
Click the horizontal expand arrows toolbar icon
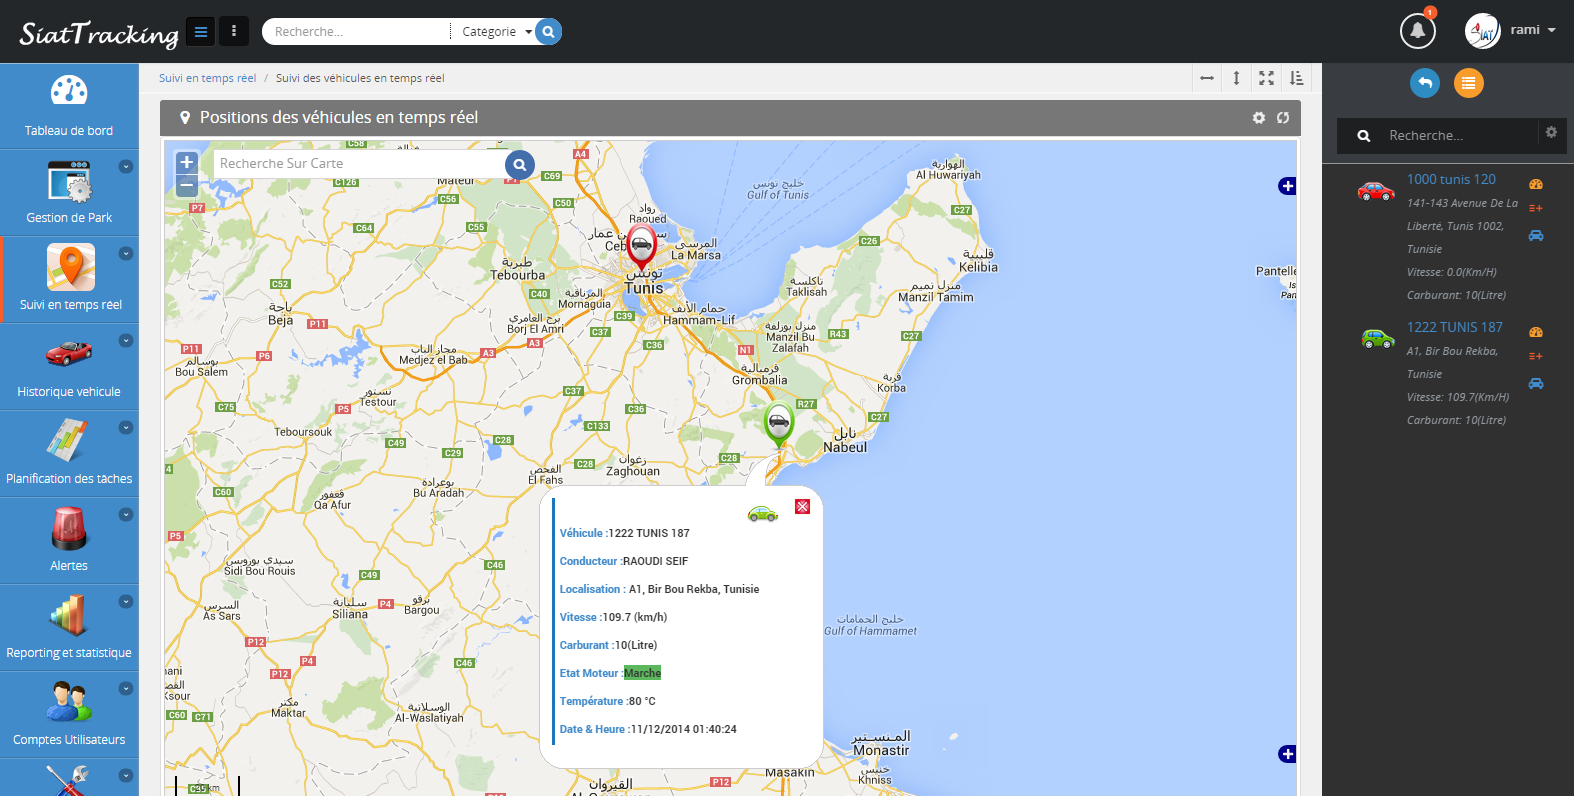(x=1207, y=78)
